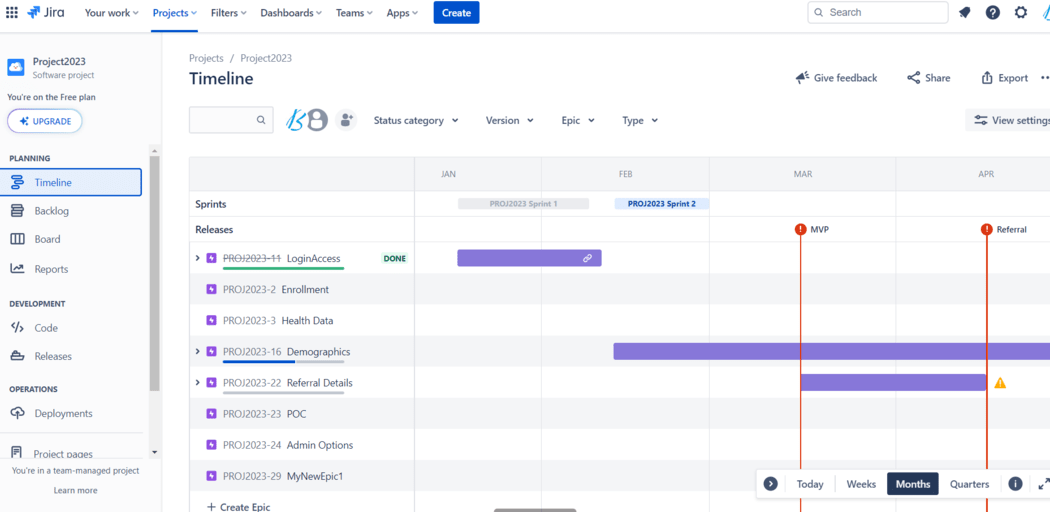
Task: Click the warning icon beside Referral Details bar
Action: pyautogui.click(x=1000, y=383)
